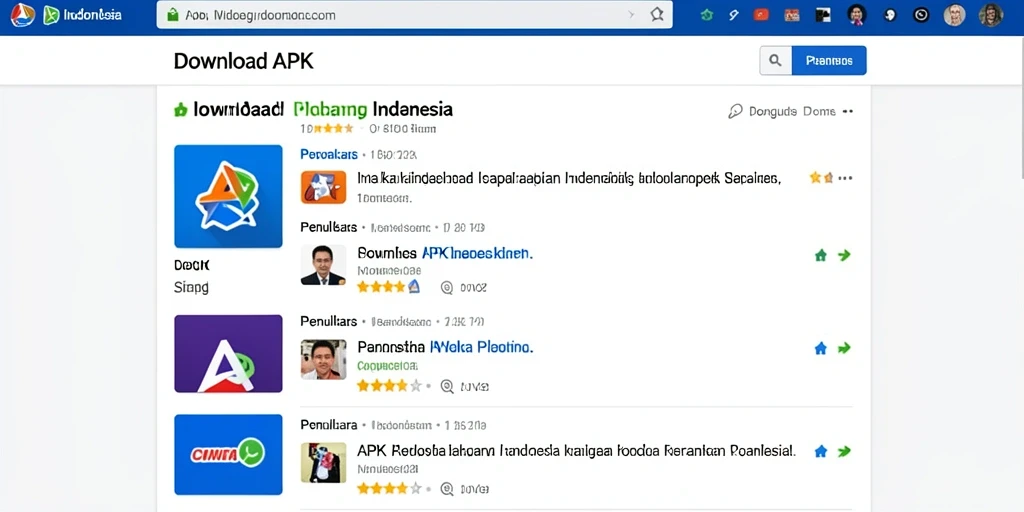Click the address bar URL field
Screen dimensions: 1024x512
click(x=414, y=14)
